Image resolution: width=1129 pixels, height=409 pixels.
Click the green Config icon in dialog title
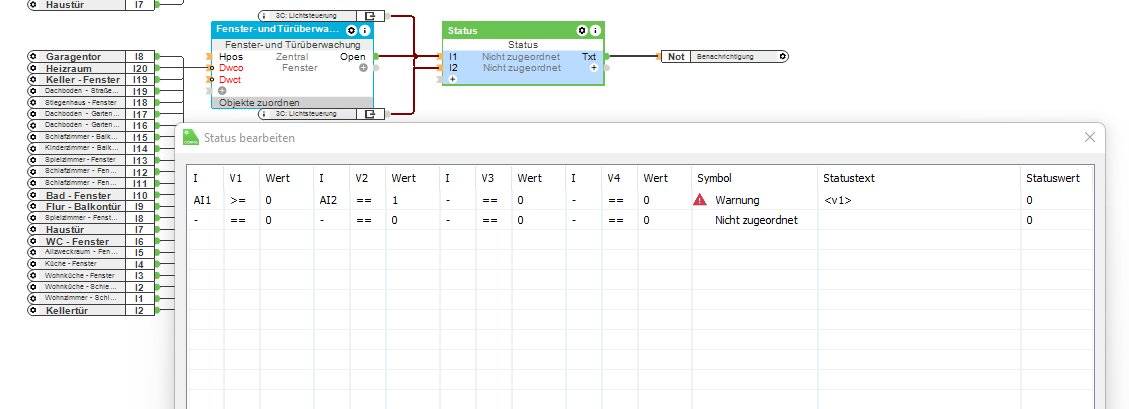(x=191, y=138)
